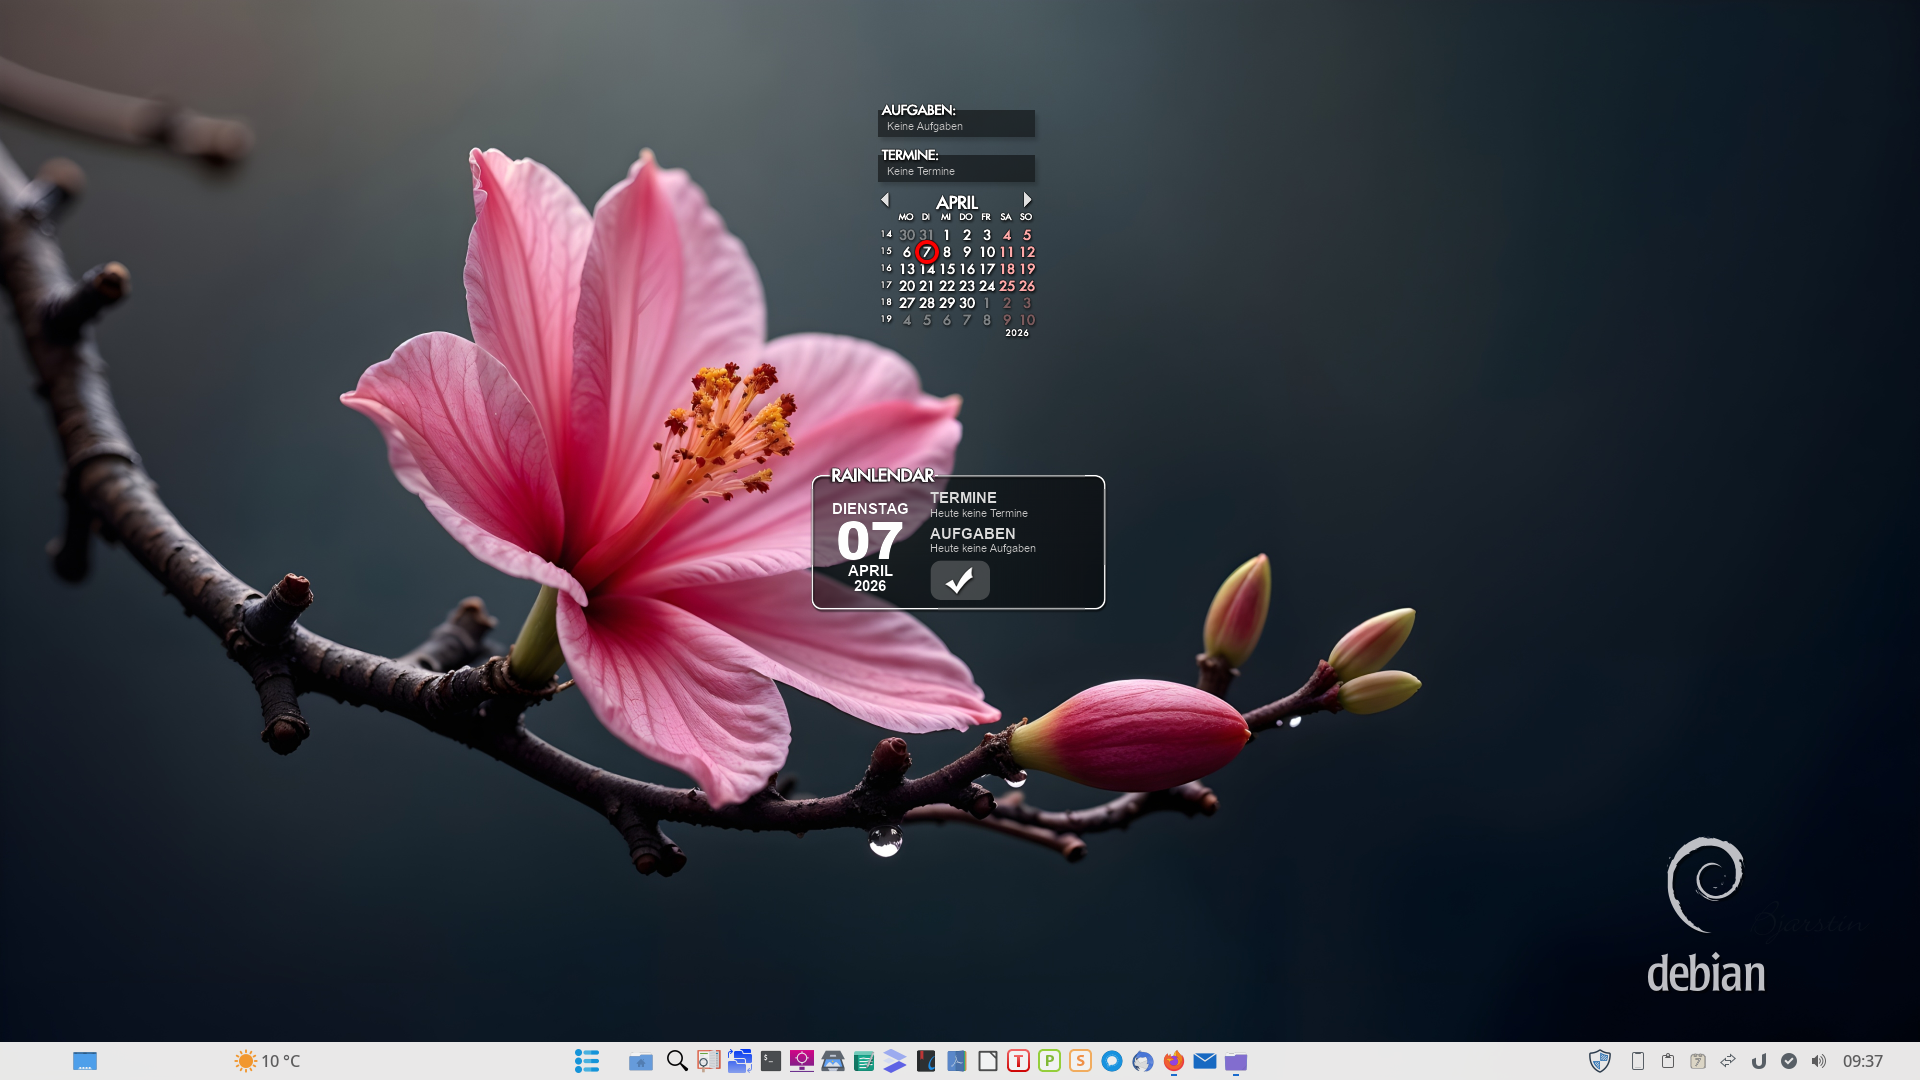The image size is (1920, 1080).
Task: Click the Rainlendar calendar tray icon
Action: coord(1698,1061)
